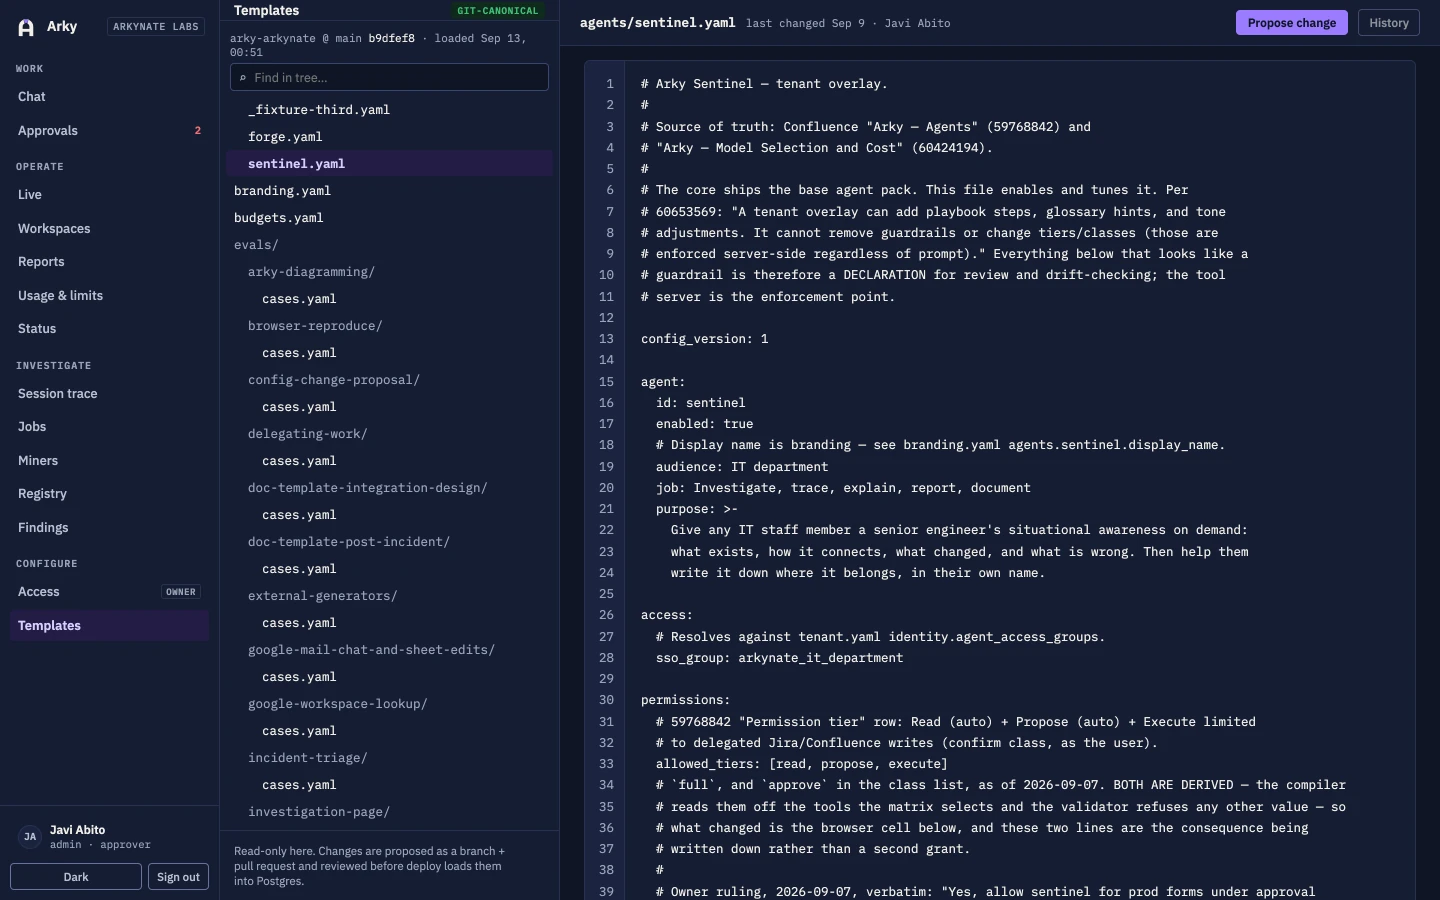The height and width of the screenshot is (900, 1440).
Task: Open Session trace
Action: tap(110, 394)
